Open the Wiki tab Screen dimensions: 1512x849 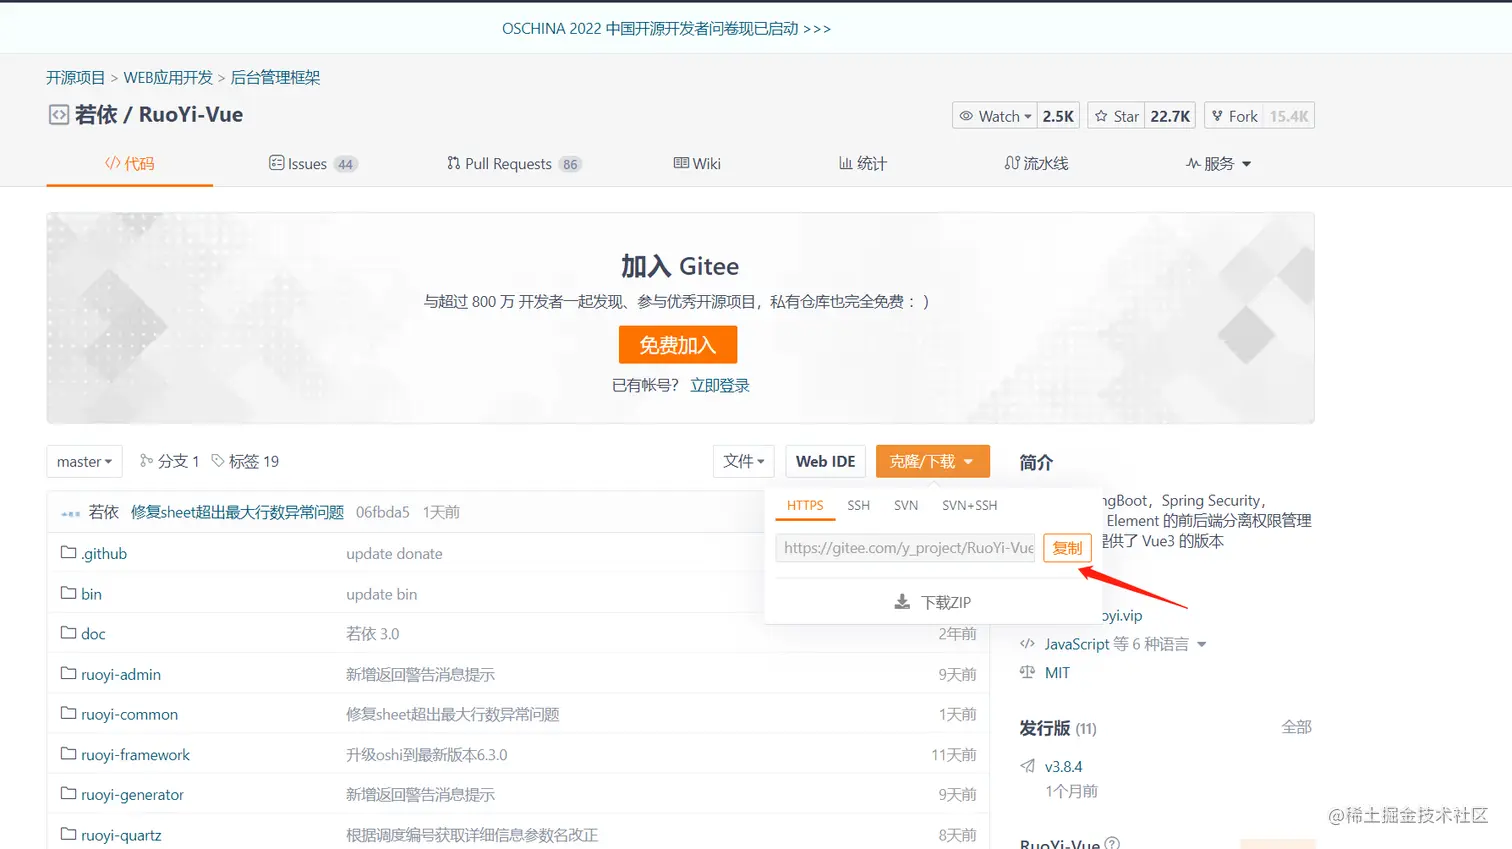pyautogui.click(x=697, y=164)
